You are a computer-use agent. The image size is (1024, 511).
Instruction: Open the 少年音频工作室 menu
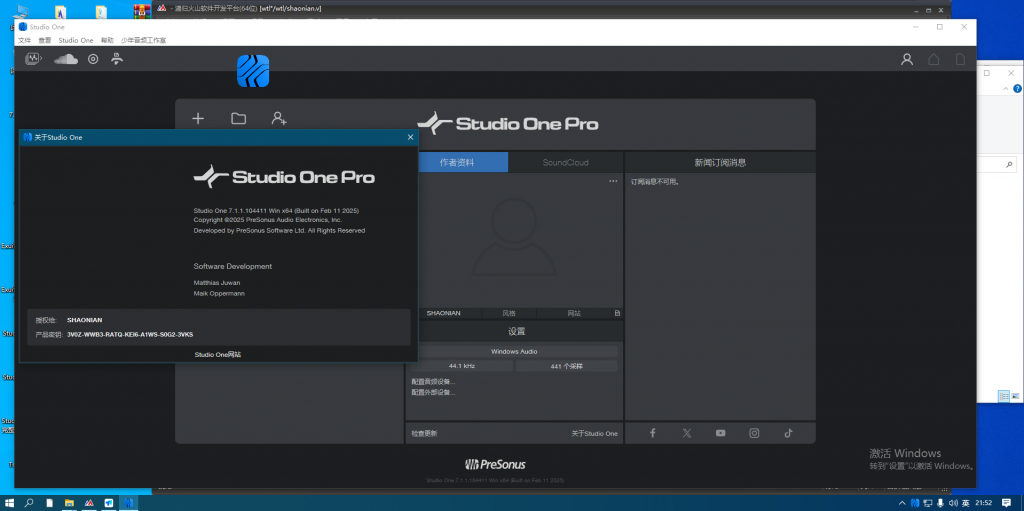143,41
